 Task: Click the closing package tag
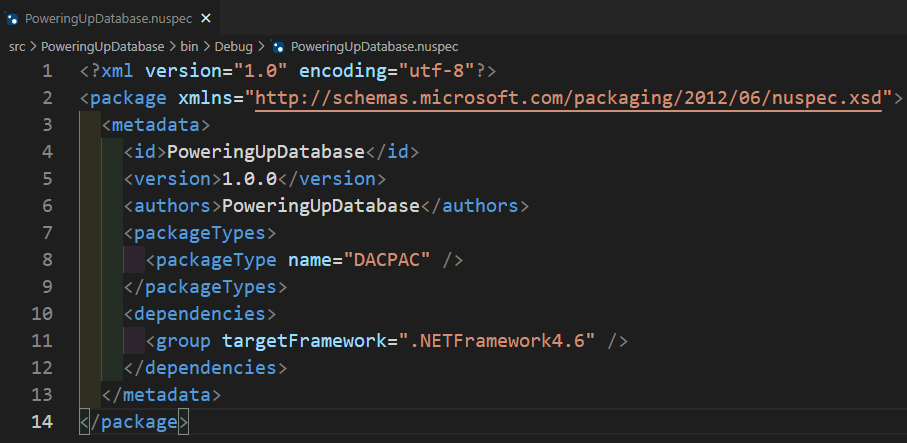pos(134,422)
